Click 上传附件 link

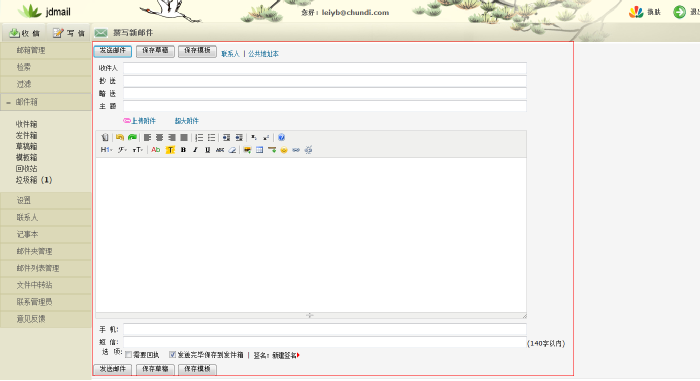tap(143, 121)
